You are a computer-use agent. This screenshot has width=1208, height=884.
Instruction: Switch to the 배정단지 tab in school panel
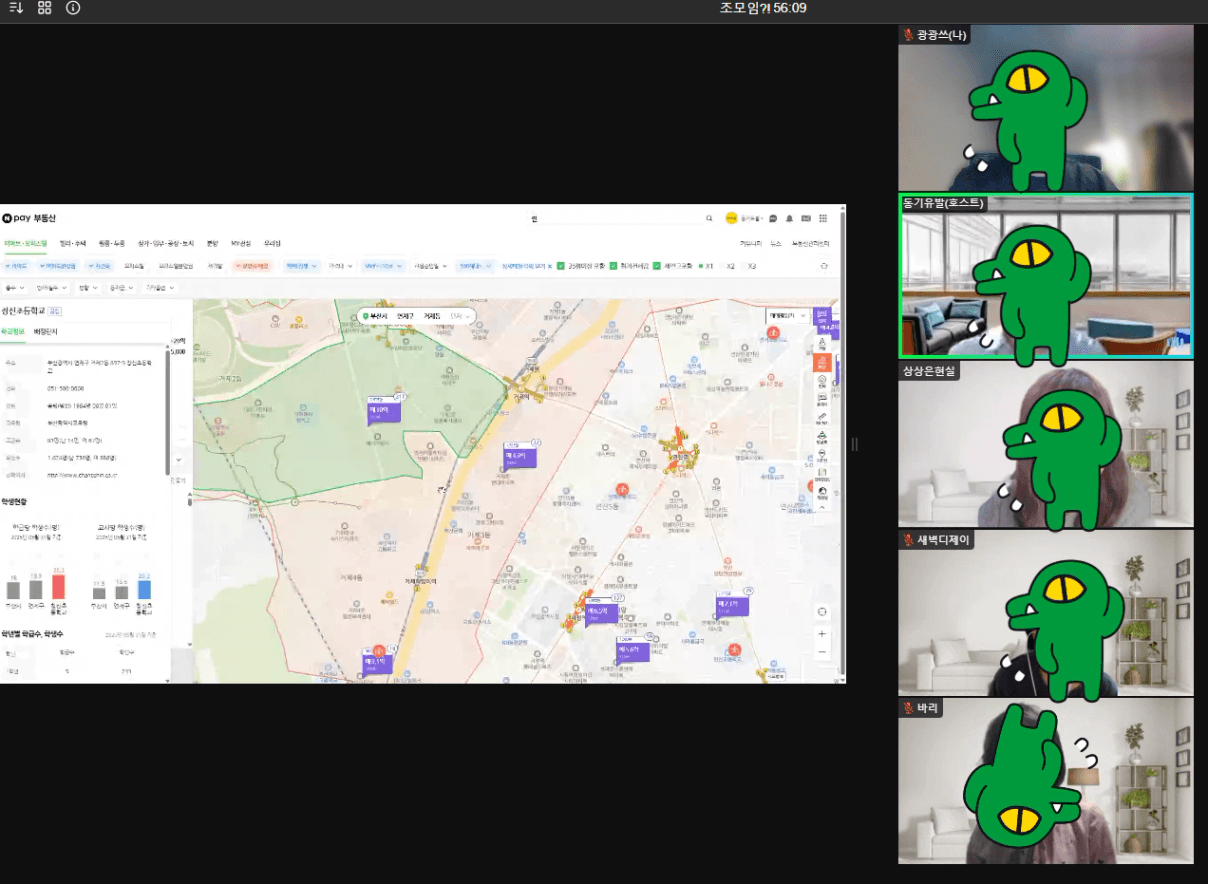(46, 331)
